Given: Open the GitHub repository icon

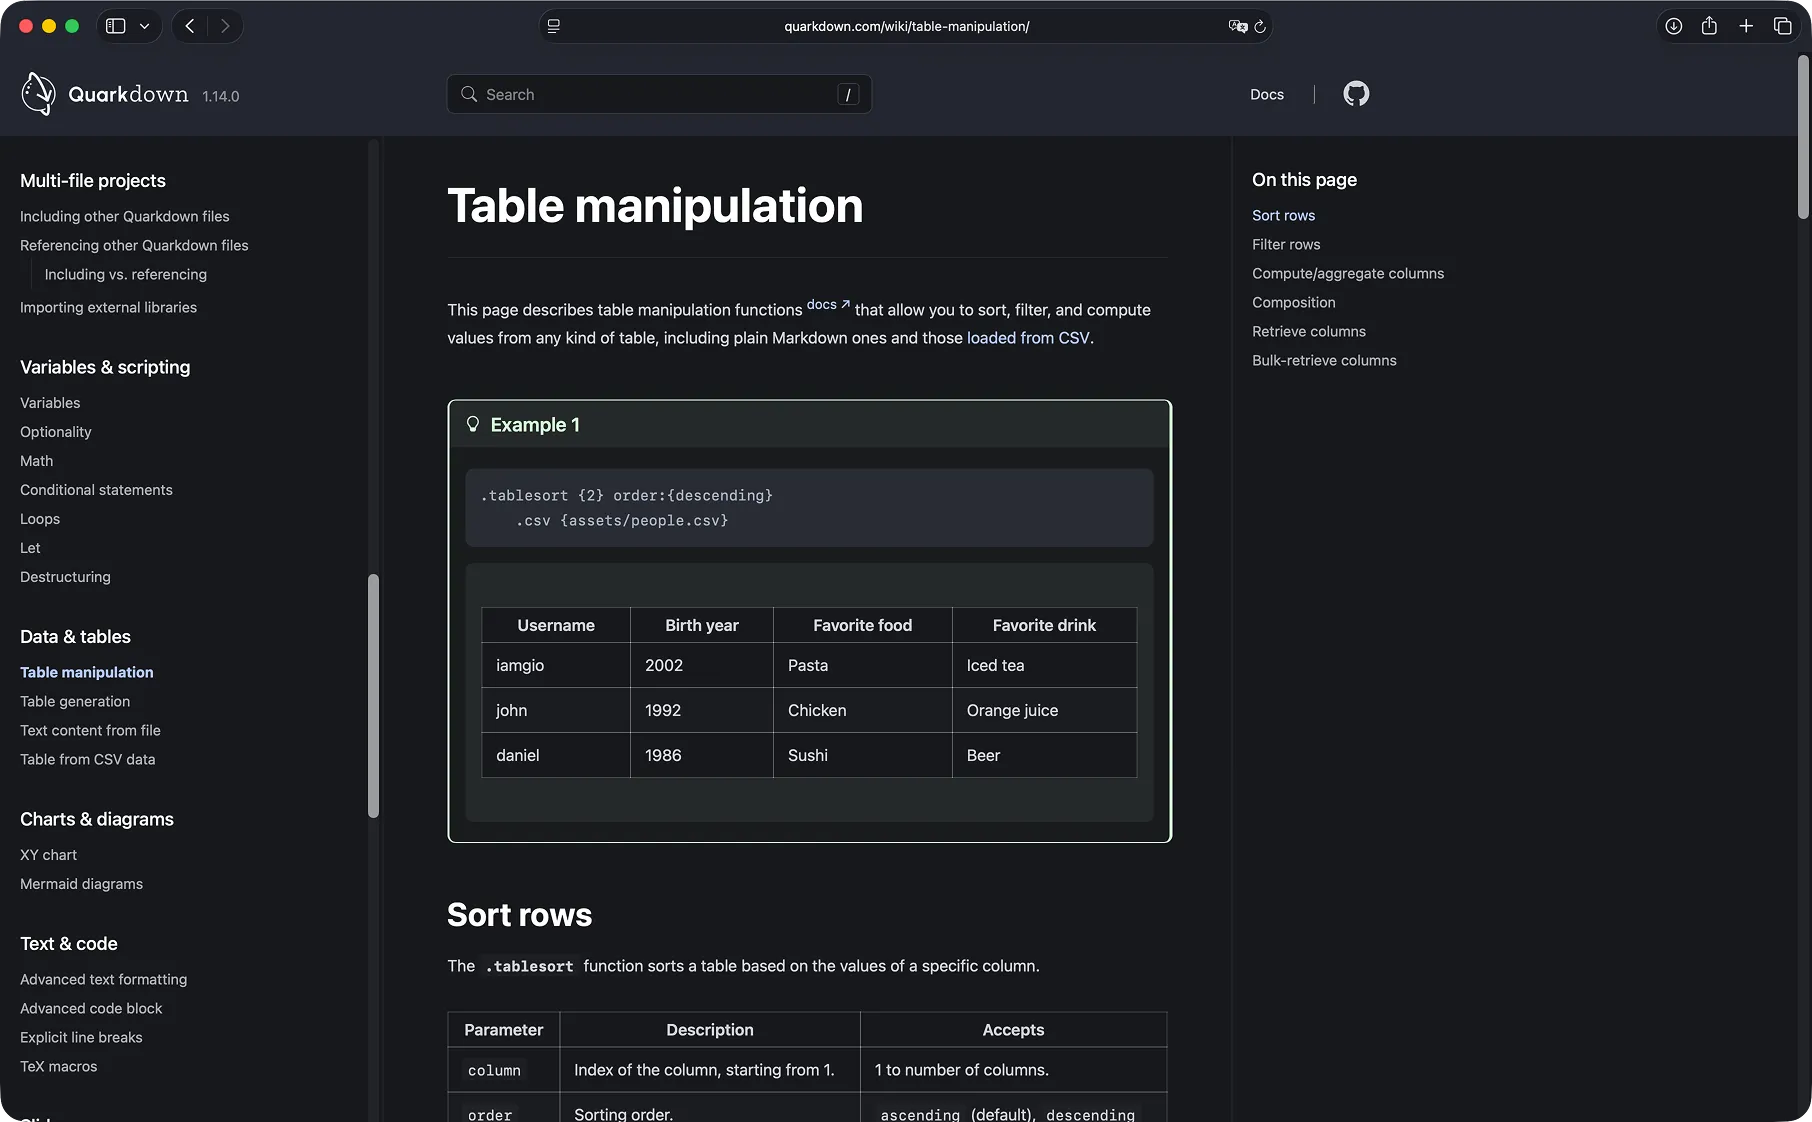Looking at the screenshot, I should tap(1355, 93).
